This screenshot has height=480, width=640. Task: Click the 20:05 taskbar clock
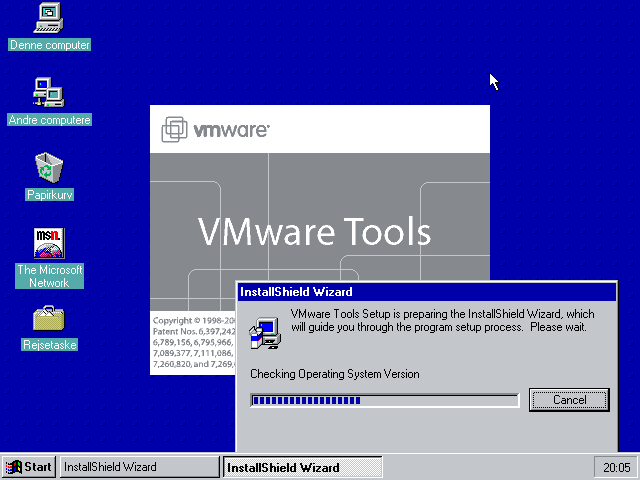coord(616,467)
